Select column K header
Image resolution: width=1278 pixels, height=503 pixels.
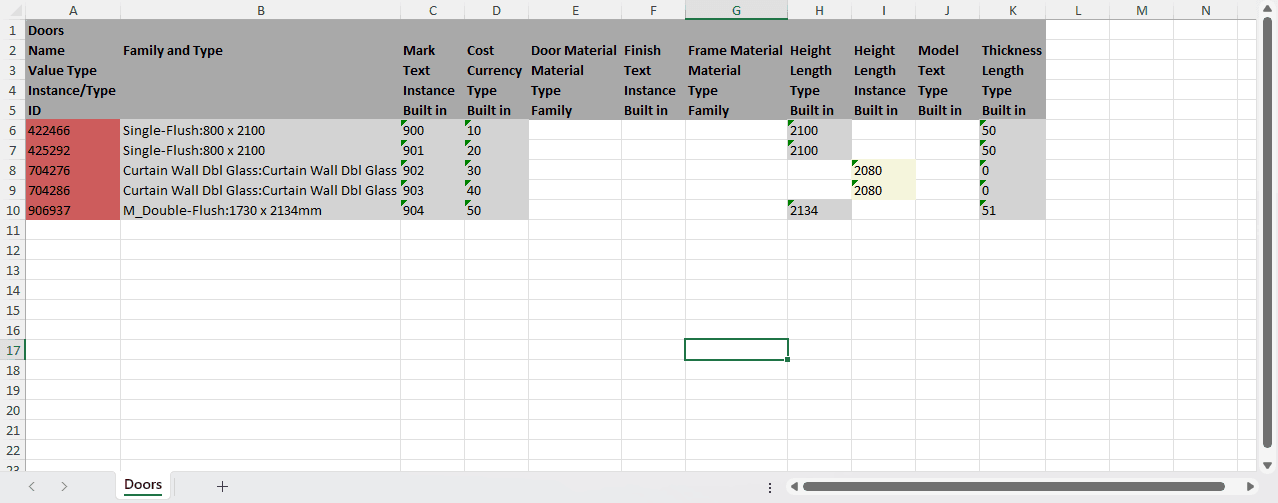coord(1012,10)
